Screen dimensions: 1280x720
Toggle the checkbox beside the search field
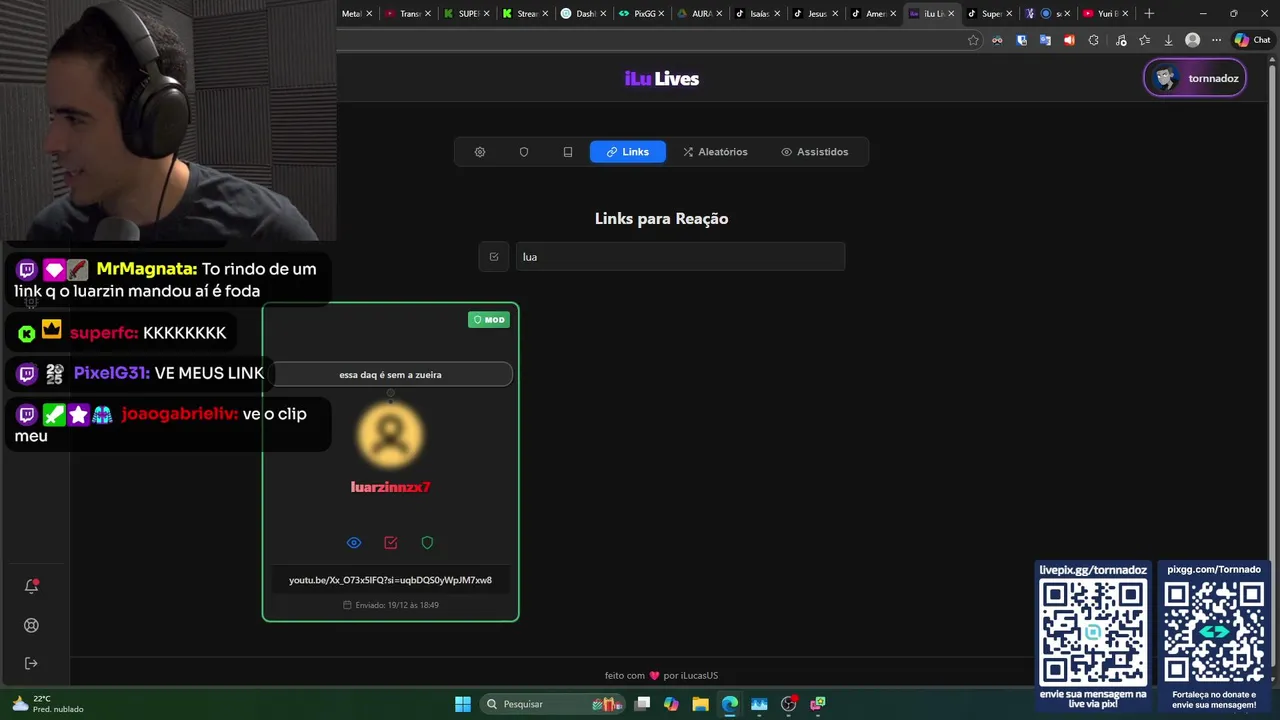[494, 257]
